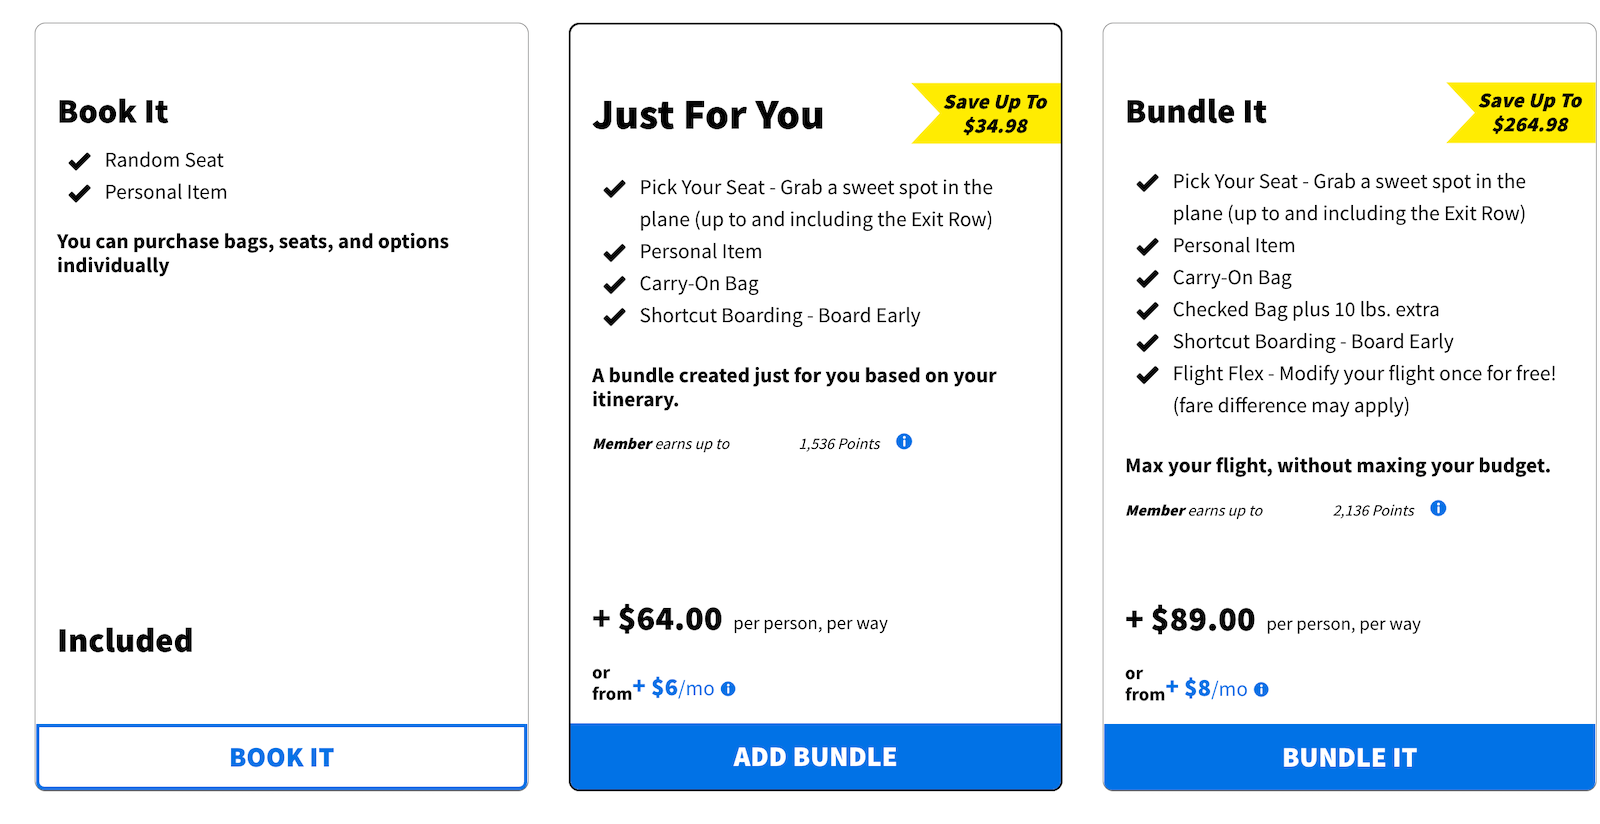This screenshot has width=1600, height=824.
Task: Click the Save Up To $34.98 badge
Action: [987, 113]
